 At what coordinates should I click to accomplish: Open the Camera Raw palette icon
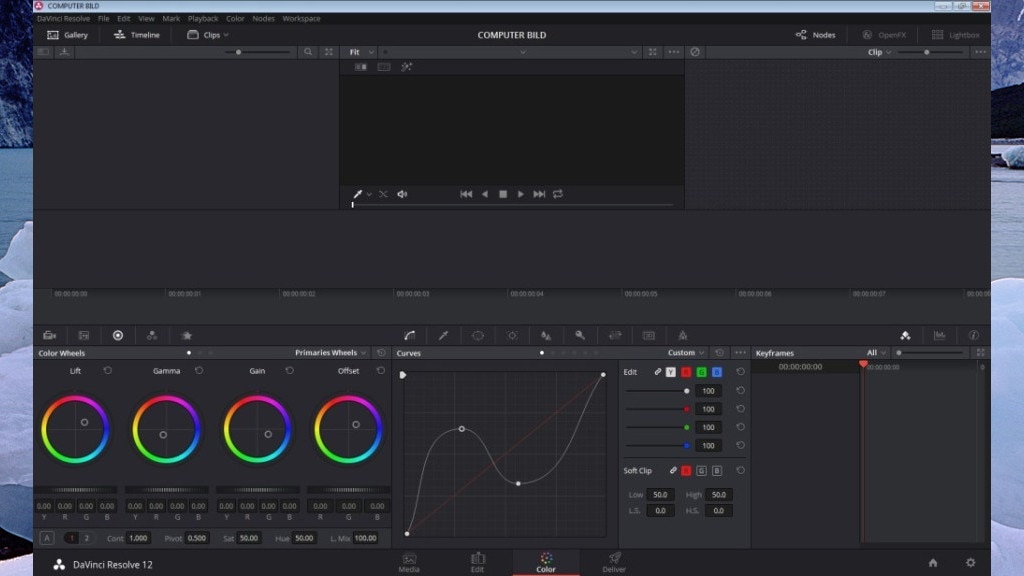(49, 336)
